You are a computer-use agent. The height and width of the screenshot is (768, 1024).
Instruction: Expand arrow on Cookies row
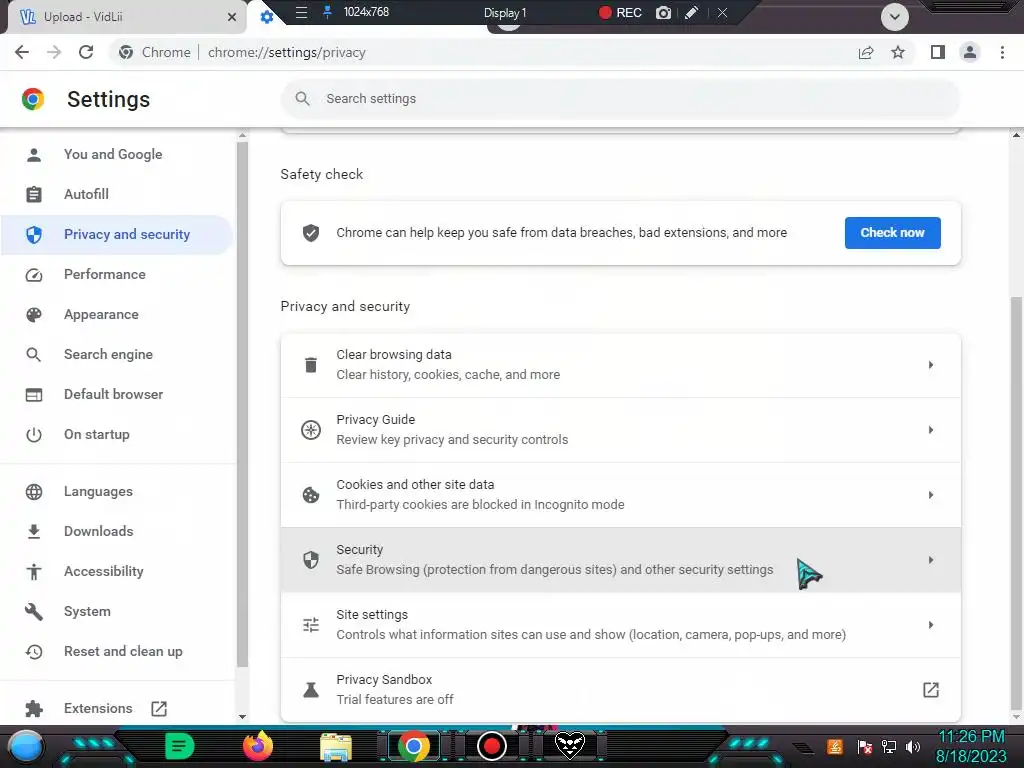(x=931, y=495)
